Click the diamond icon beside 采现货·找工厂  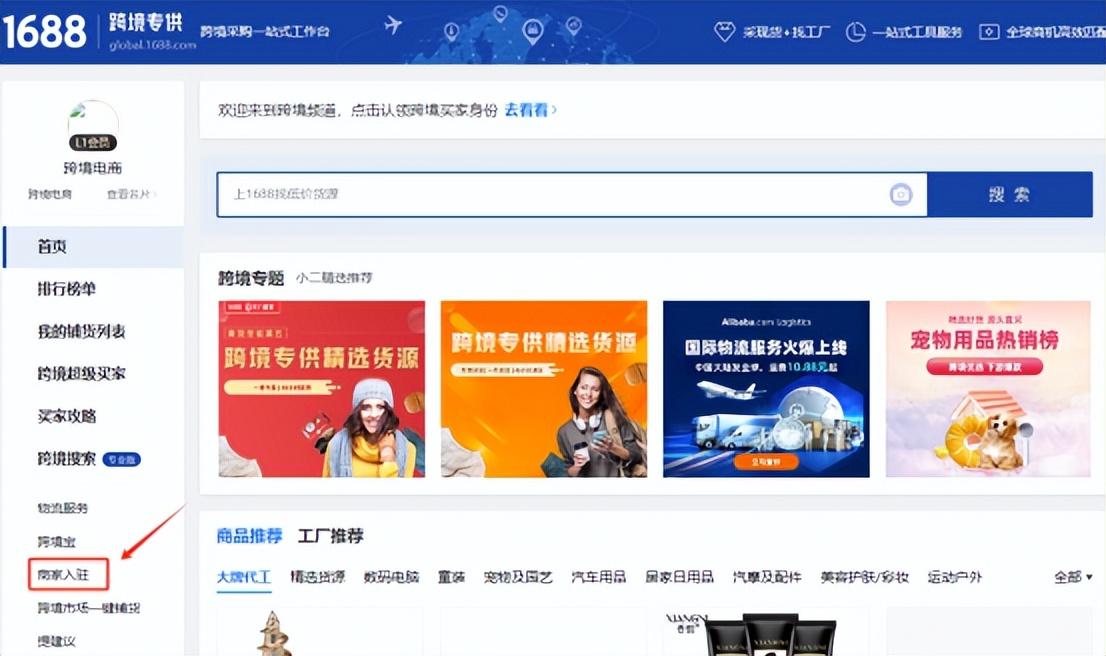coord(724,32)
